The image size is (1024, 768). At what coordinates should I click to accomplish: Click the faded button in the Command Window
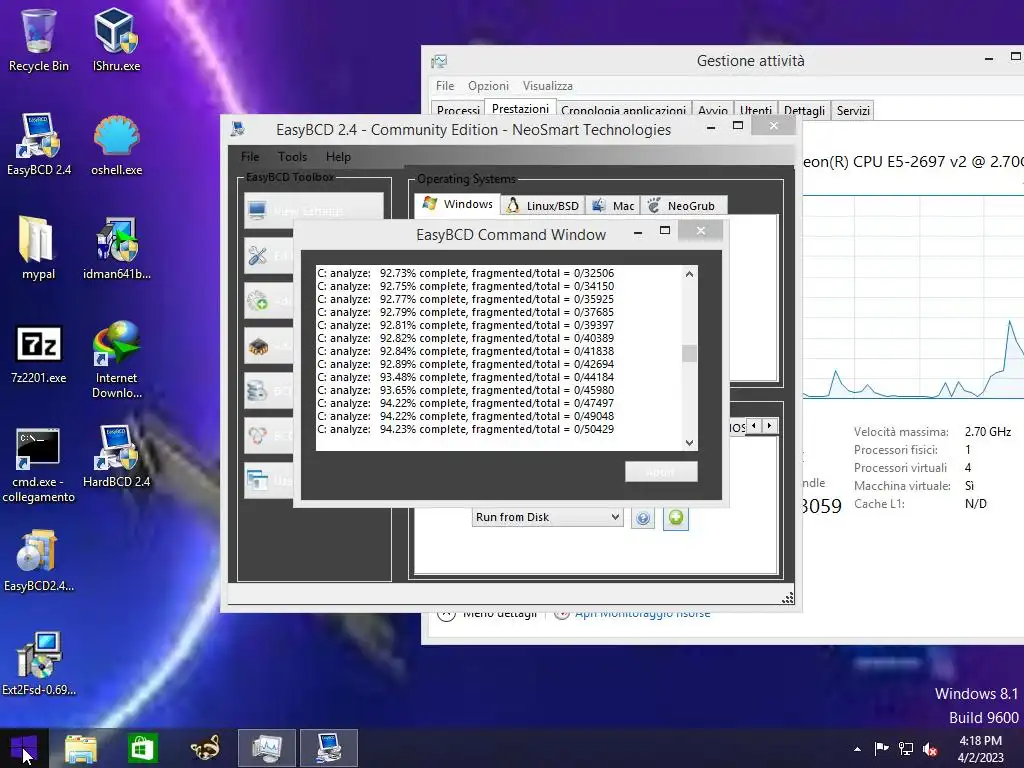(x=661, y=472)
